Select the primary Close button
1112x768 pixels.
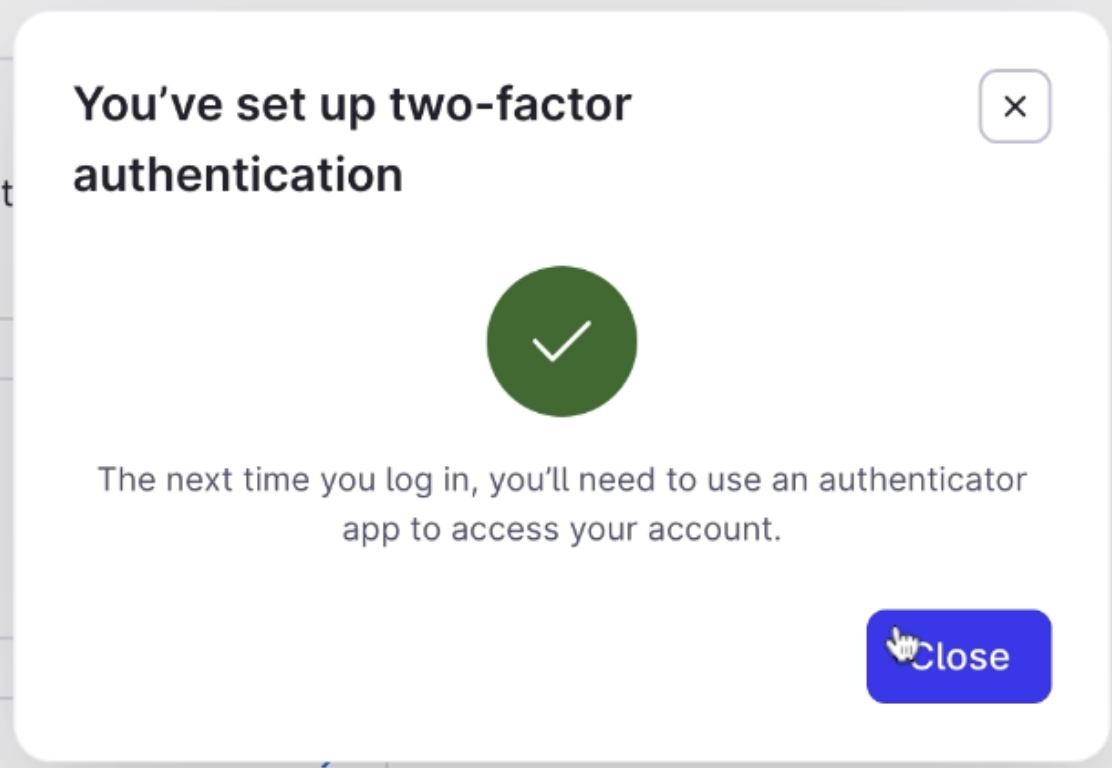[x=958, y=657]
